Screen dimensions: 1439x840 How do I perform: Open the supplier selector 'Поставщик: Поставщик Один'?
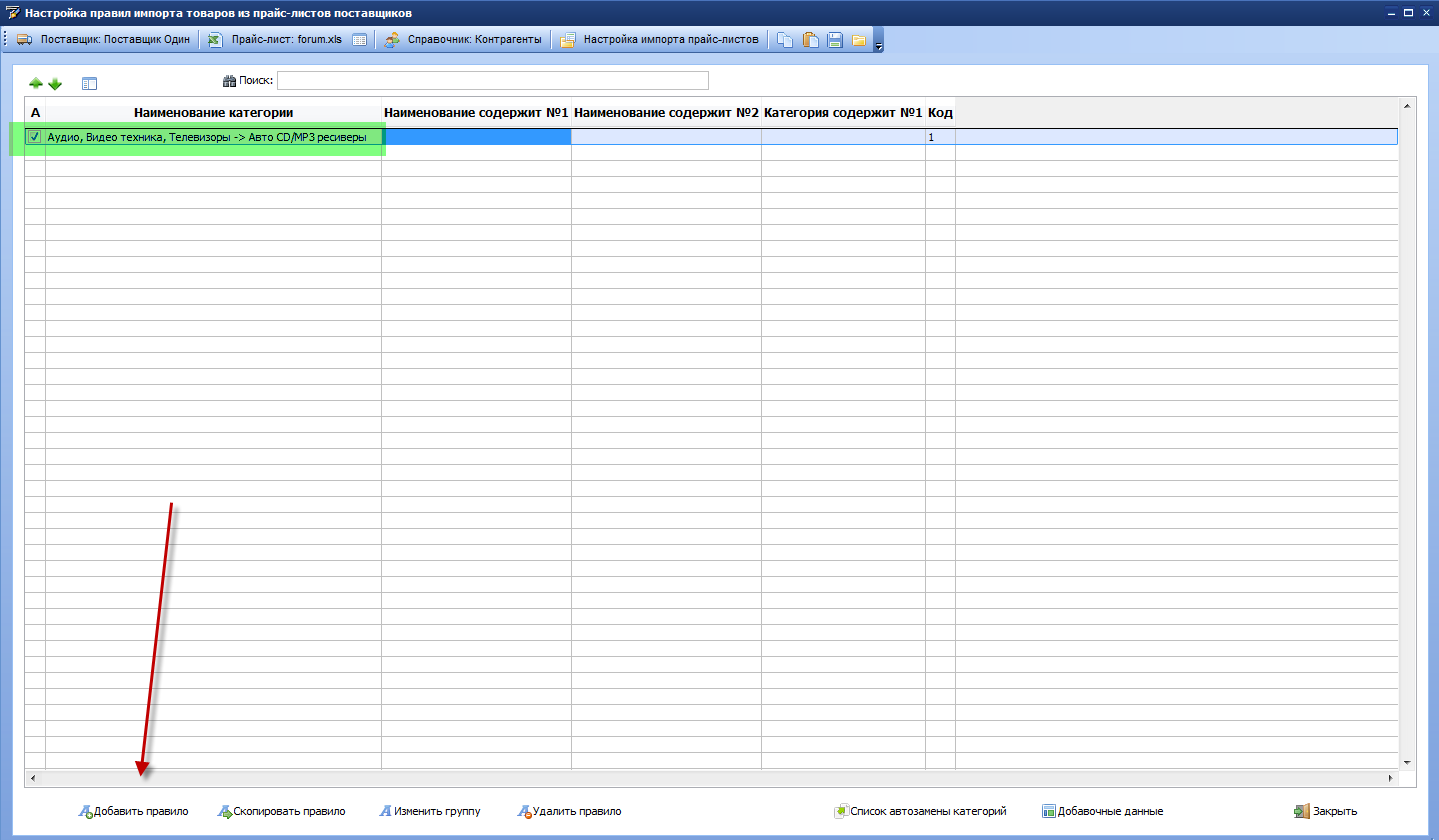[x=102, y=40]
